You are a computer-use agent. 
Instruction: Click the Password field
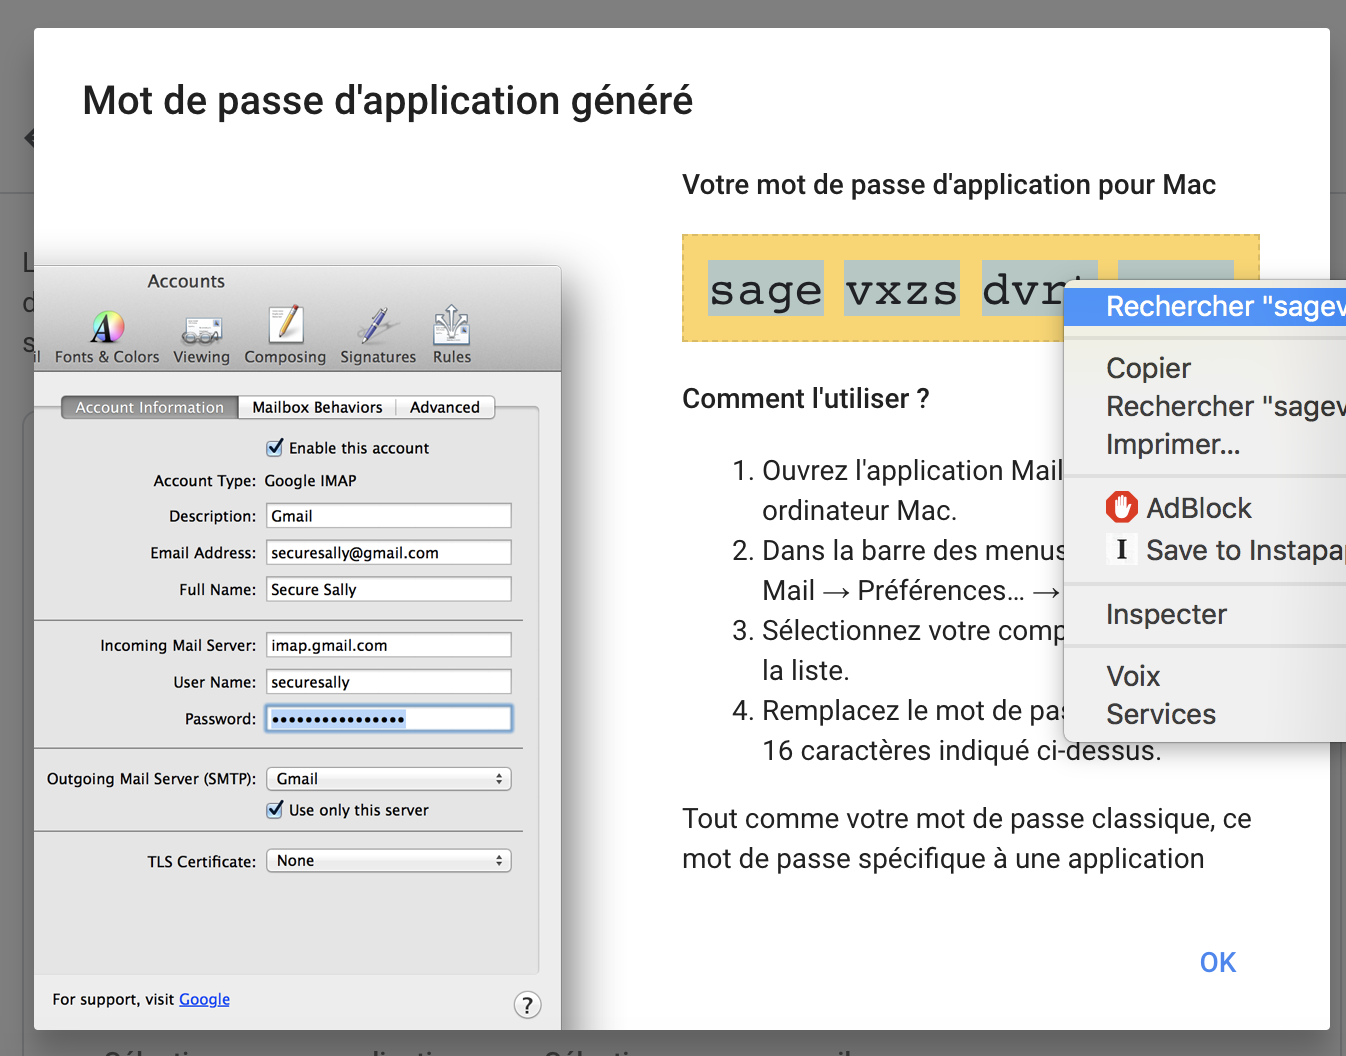[x=389, y=718]
